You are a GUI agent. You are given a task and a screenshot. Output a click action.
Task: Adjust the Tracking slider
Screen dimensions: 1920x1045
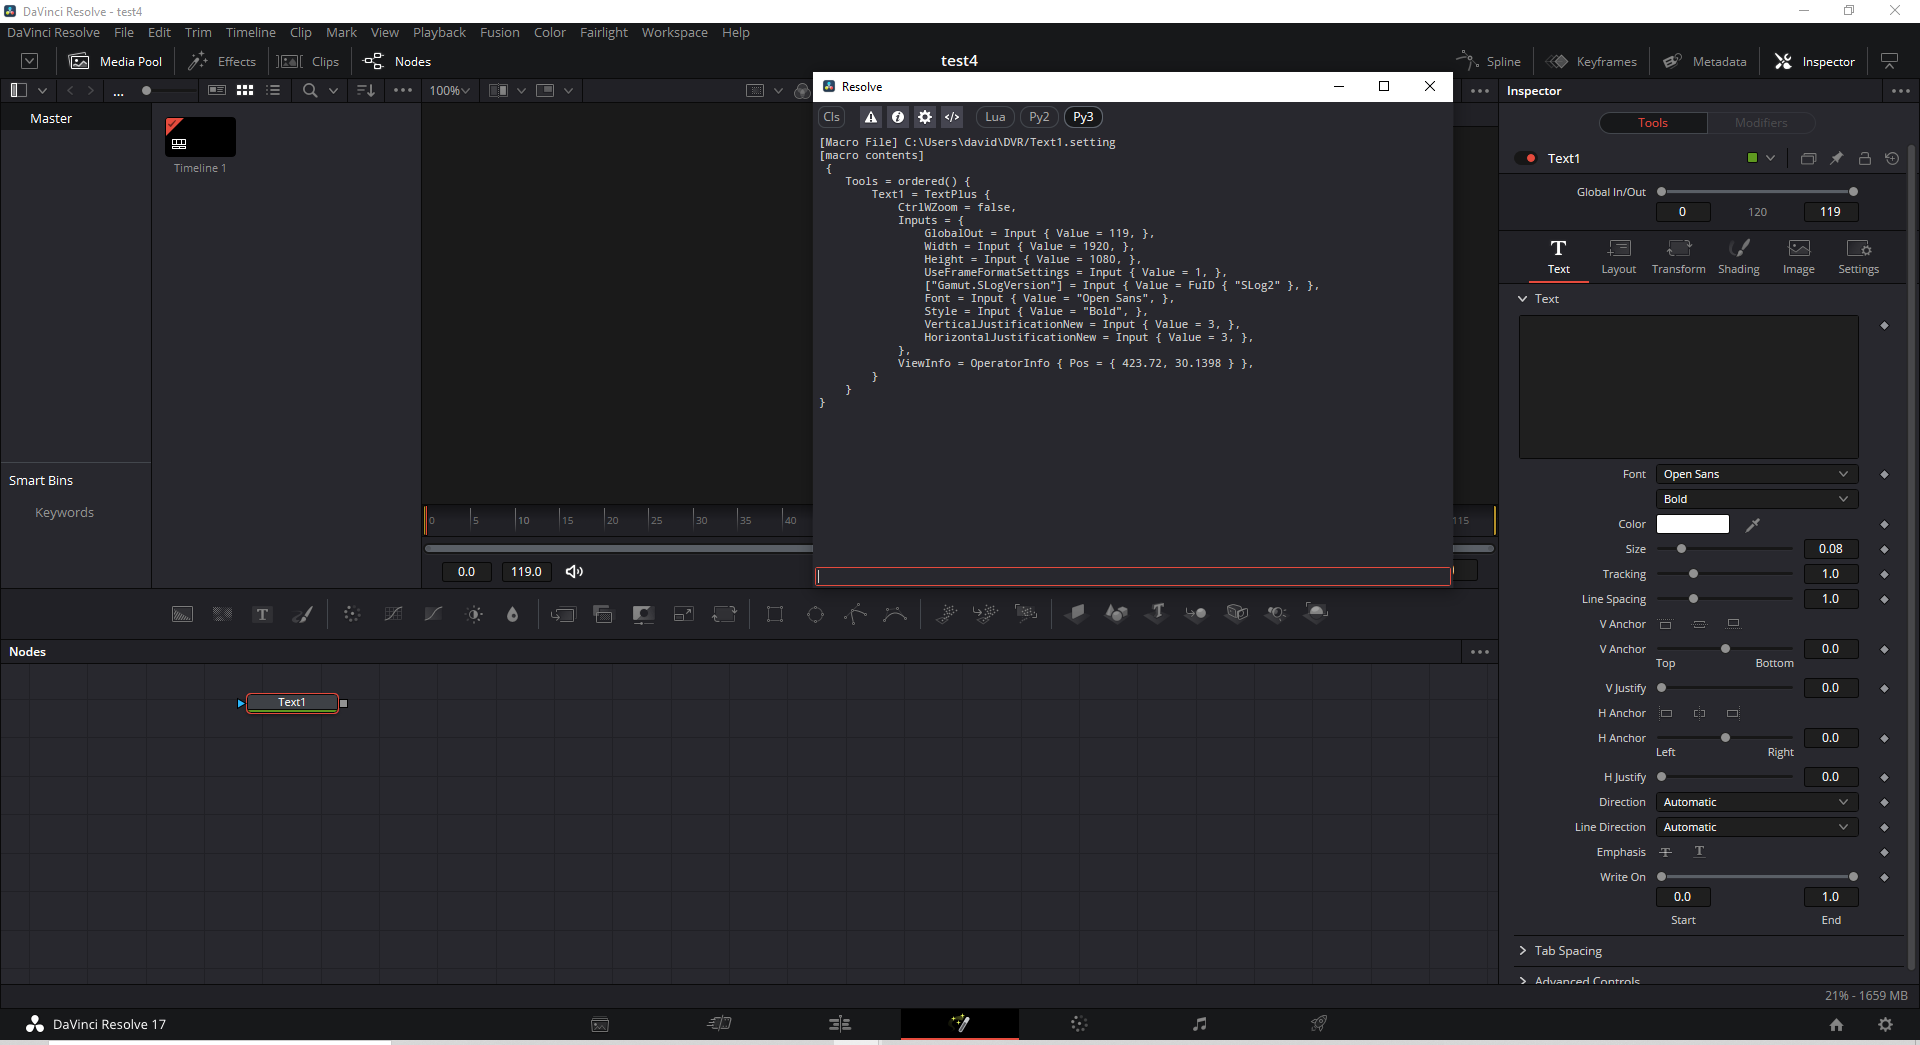(1725, 574)
